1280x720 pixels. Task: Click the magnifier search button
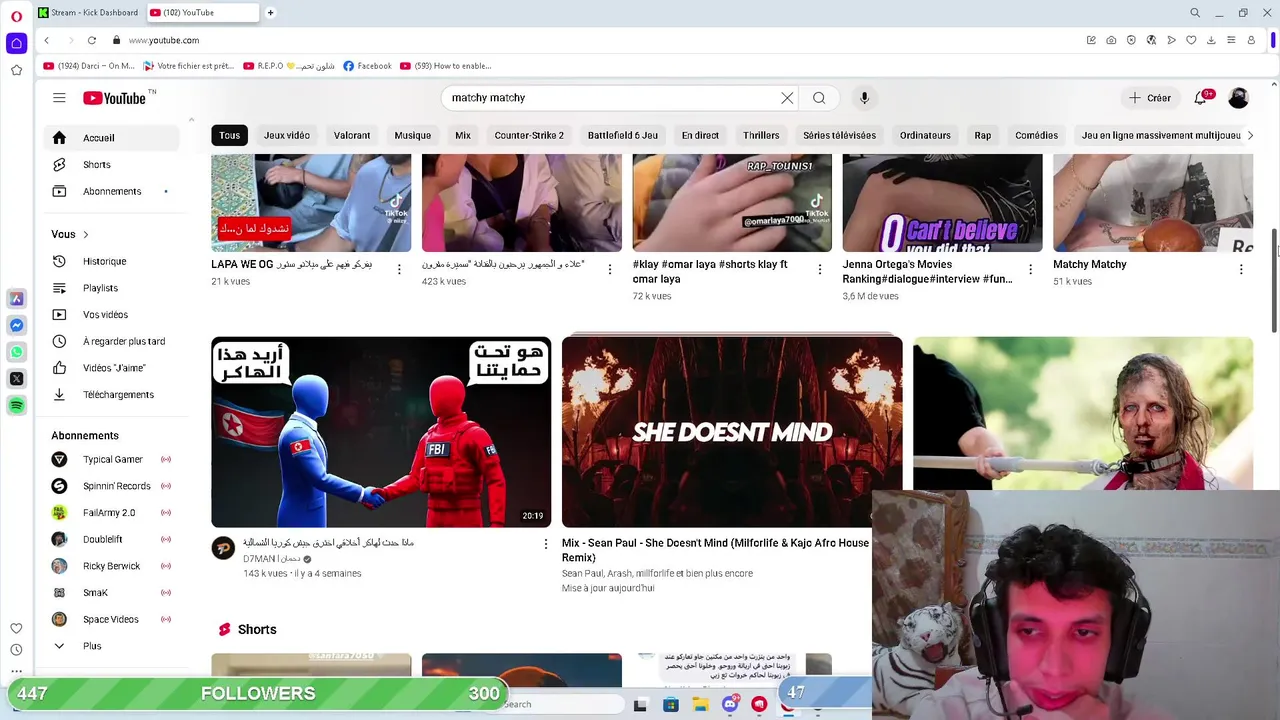819,98
